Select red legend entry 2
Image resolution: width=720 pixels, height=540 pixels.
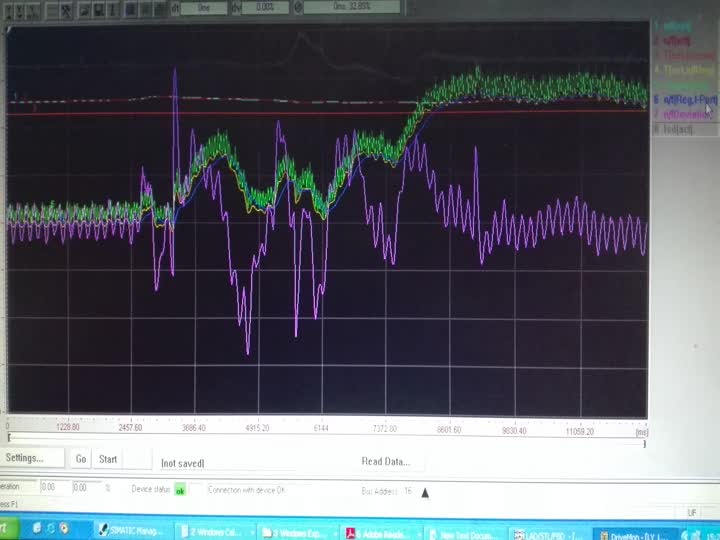pyautogui.click(x=672, y=41)
